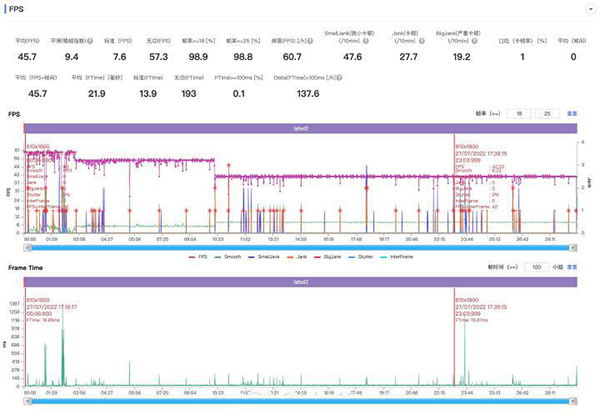Select the purple label2 bar above Frame Time chart

tap(298, 282)
